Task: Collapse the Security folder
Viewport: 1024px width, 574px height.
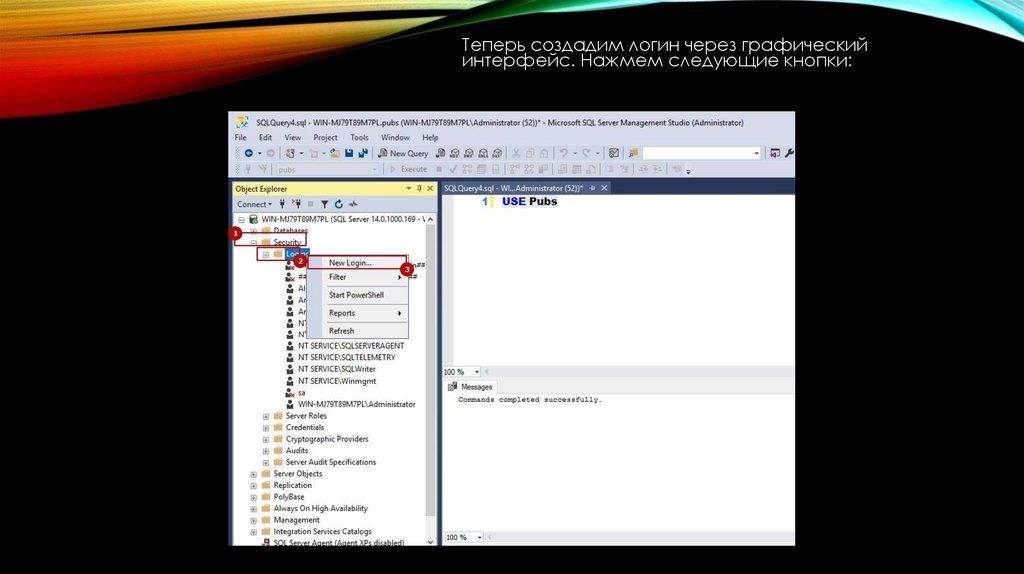Action: (x=253, y=242)
